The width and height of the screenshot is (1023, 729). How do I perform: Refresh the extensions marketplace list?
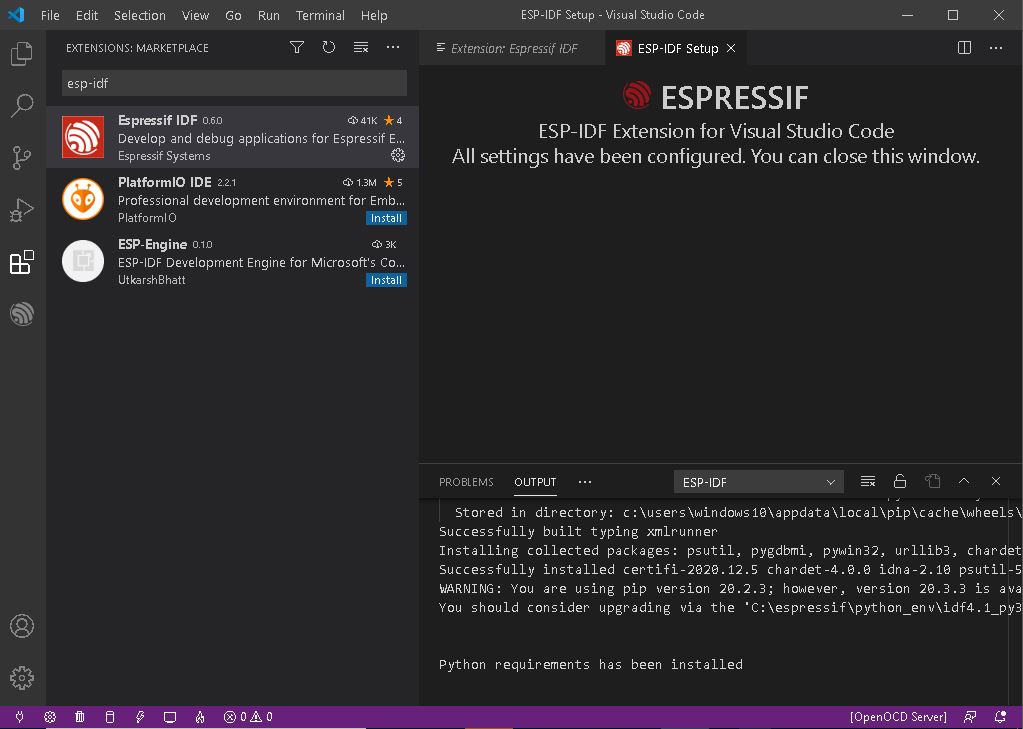click(x=329, y=48)
